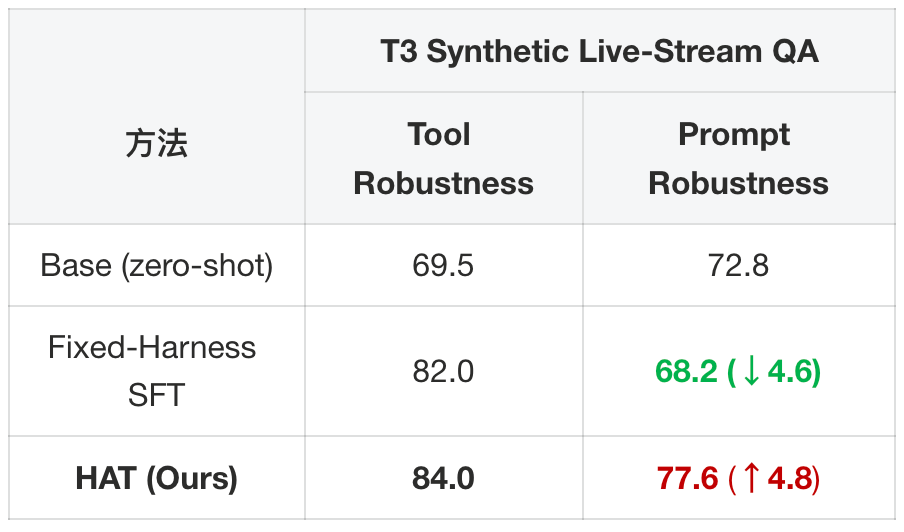The image size is (904, 532).
Task: Click the T3 Synthetic Live-Stream QA header
Action: pyautogui.click(x=600, y=51)
